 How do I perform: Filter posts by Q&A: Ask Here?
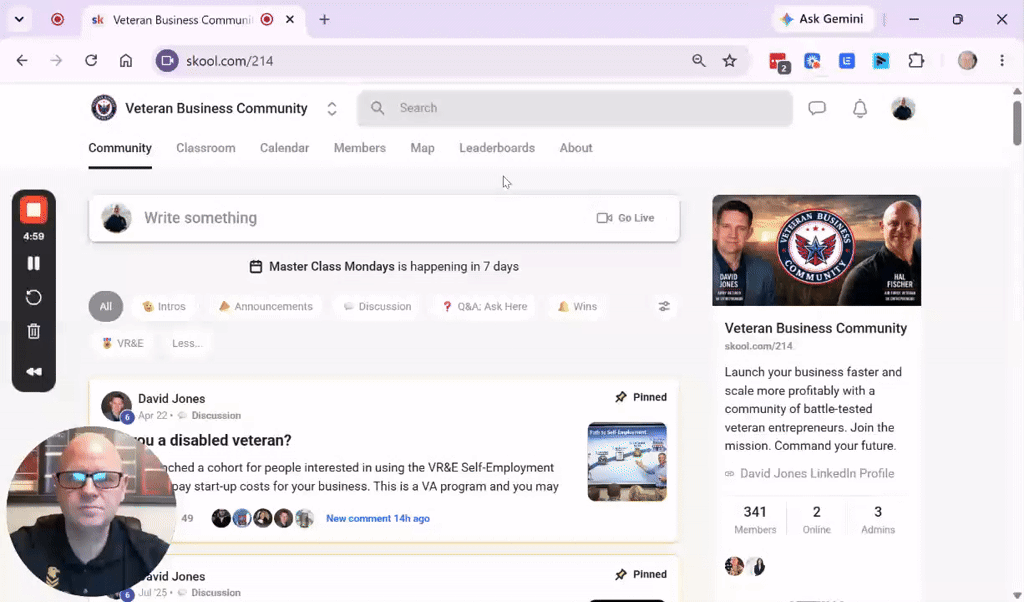[485, 306]
